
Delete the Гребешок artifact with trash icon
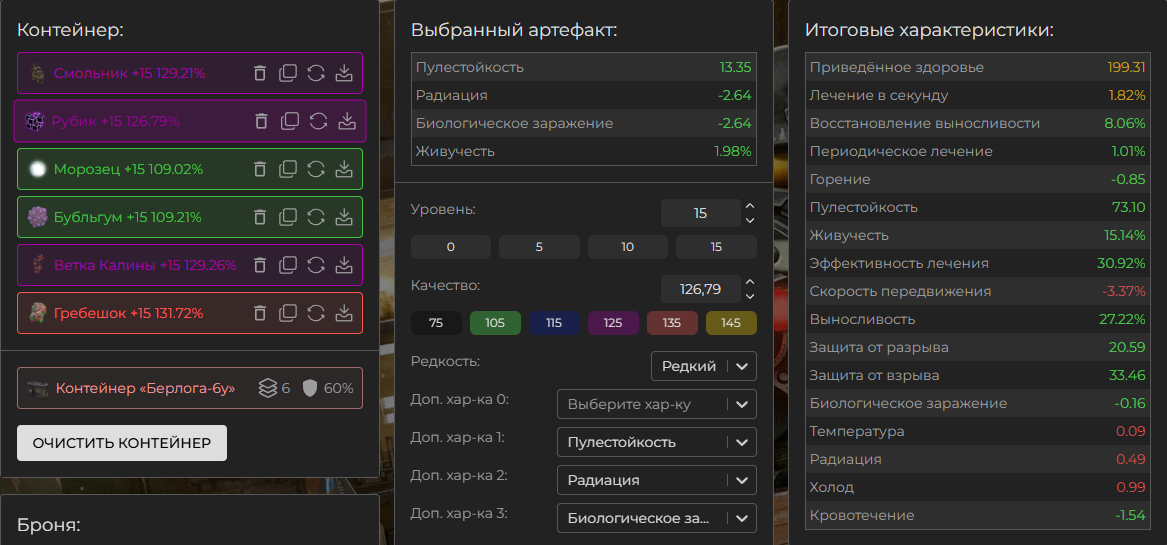(x=260, y=313)
